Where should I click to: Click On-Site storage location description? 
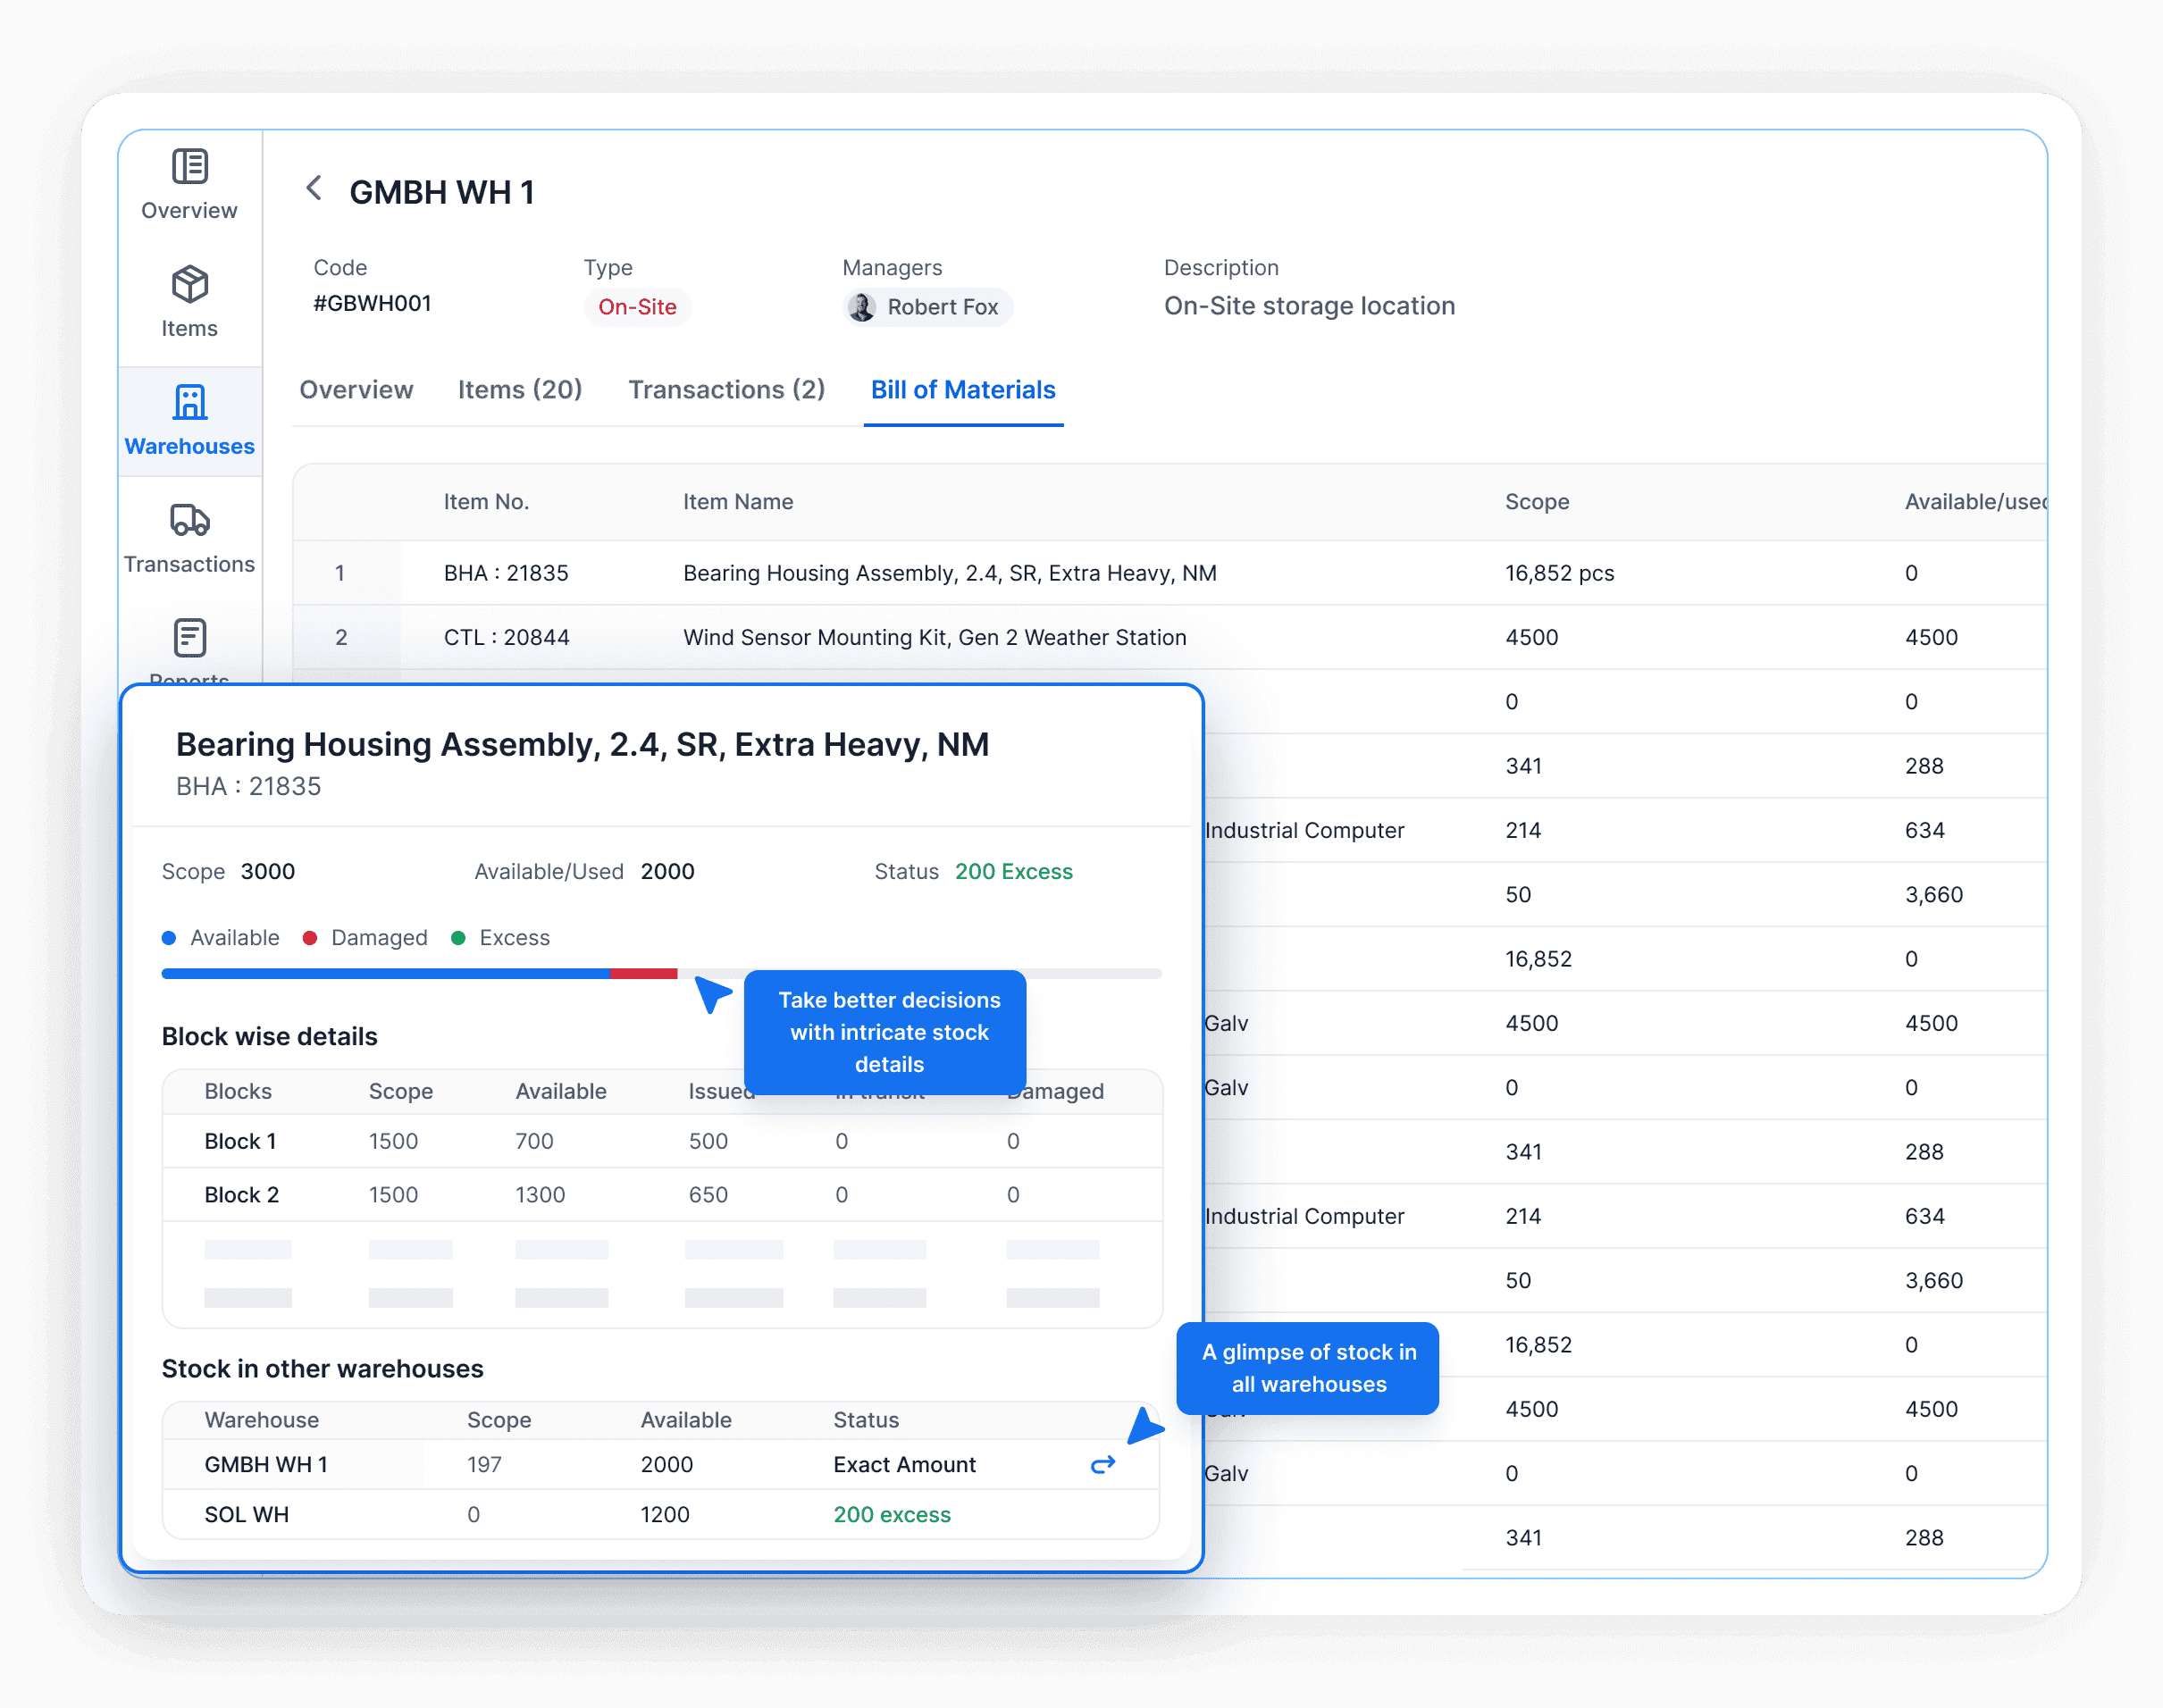pyautogui.click(x=1309, y=306)
